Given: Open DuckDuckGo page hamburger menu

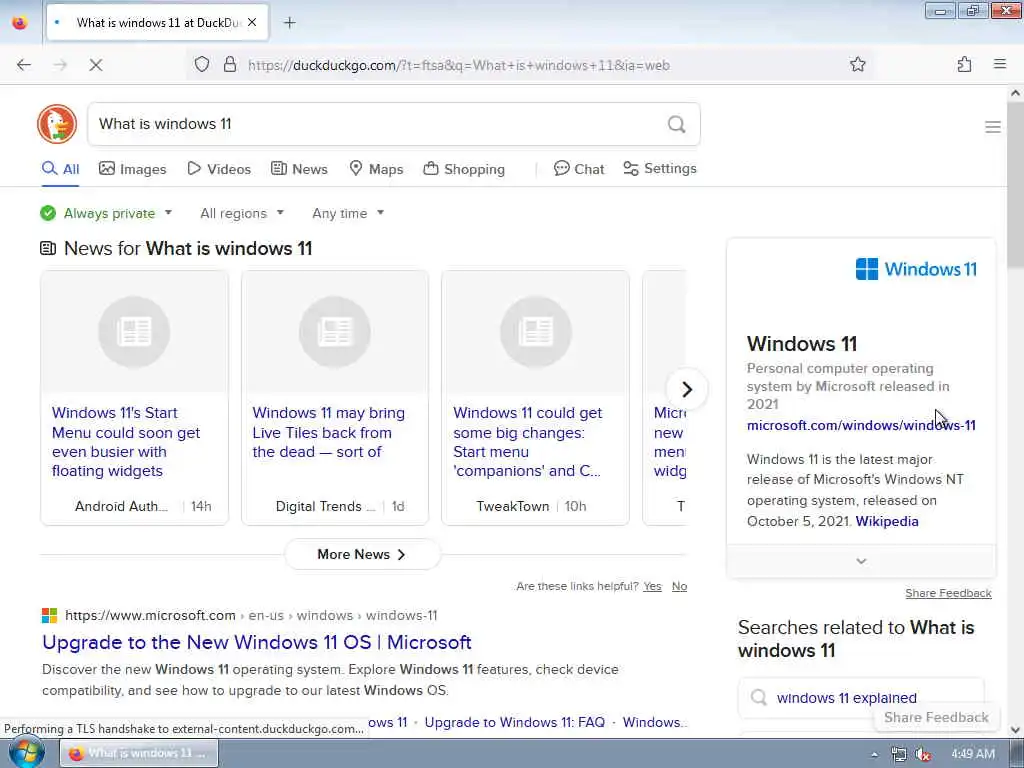Looking at the screenshot, I should pyautogui.click(x=993, y=127).
